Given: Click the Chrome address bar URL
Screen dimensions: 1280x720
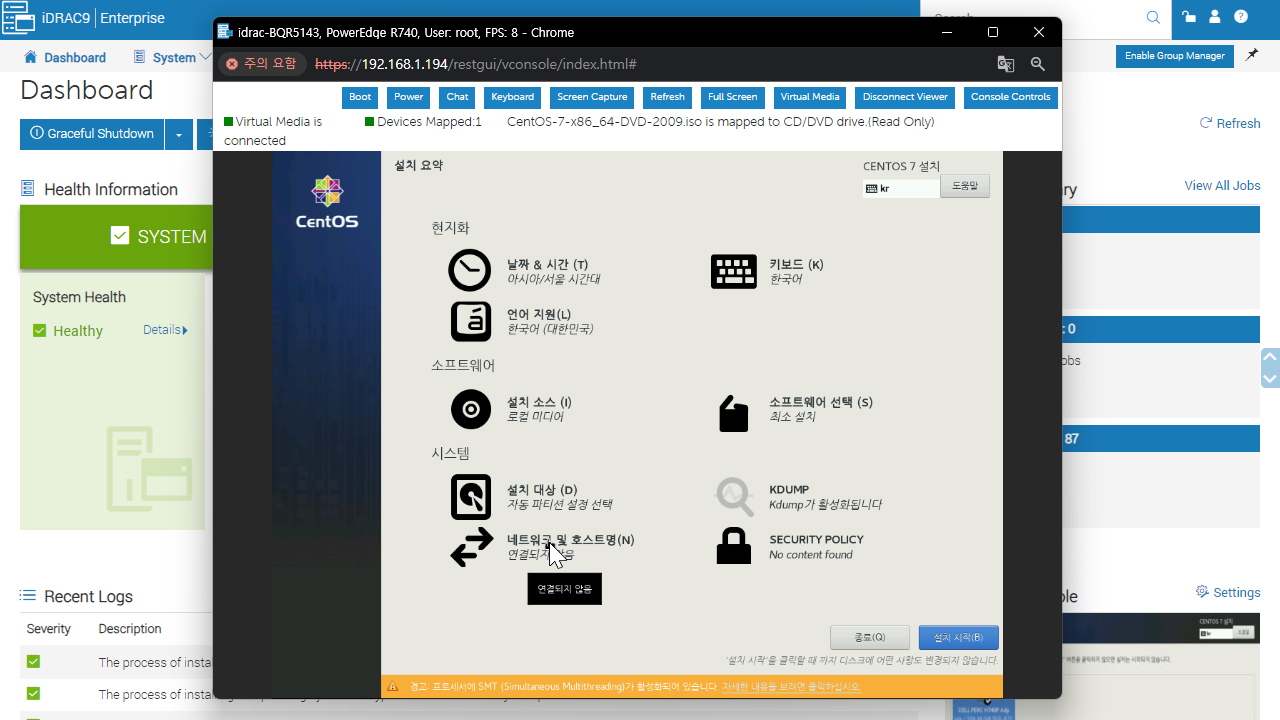Looking at the screenshot, I should click(x=475, y=64).
